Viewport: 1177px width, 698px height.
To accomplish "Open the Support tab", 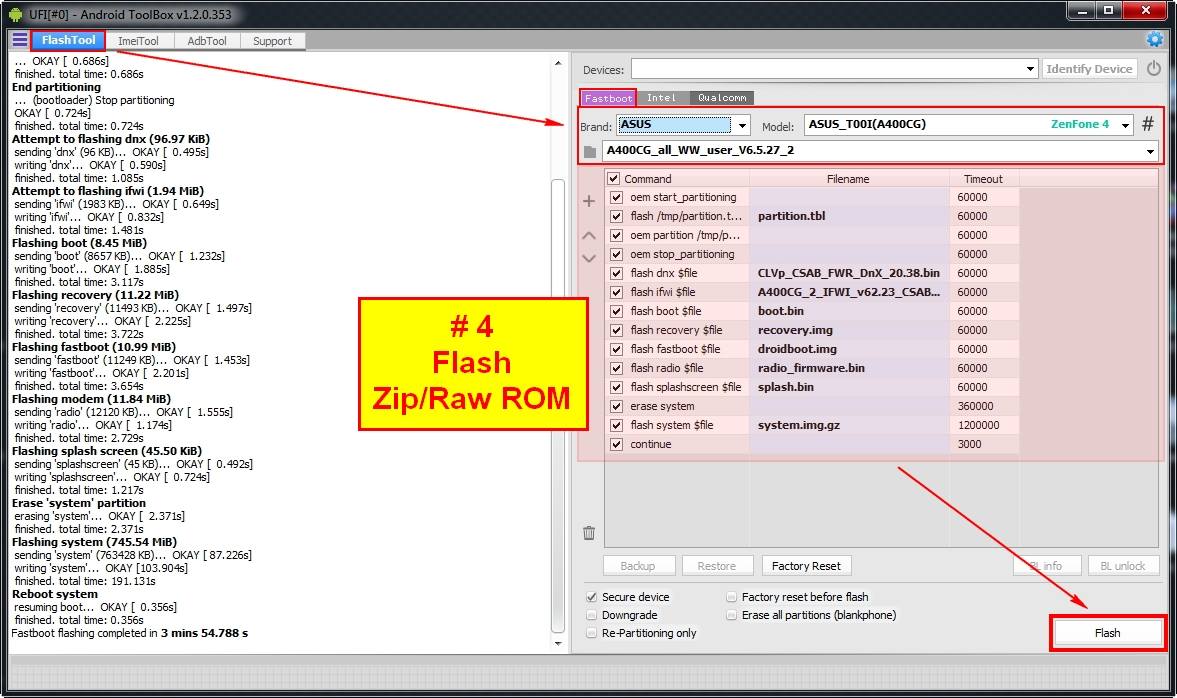I will click(x=272, y=41).
